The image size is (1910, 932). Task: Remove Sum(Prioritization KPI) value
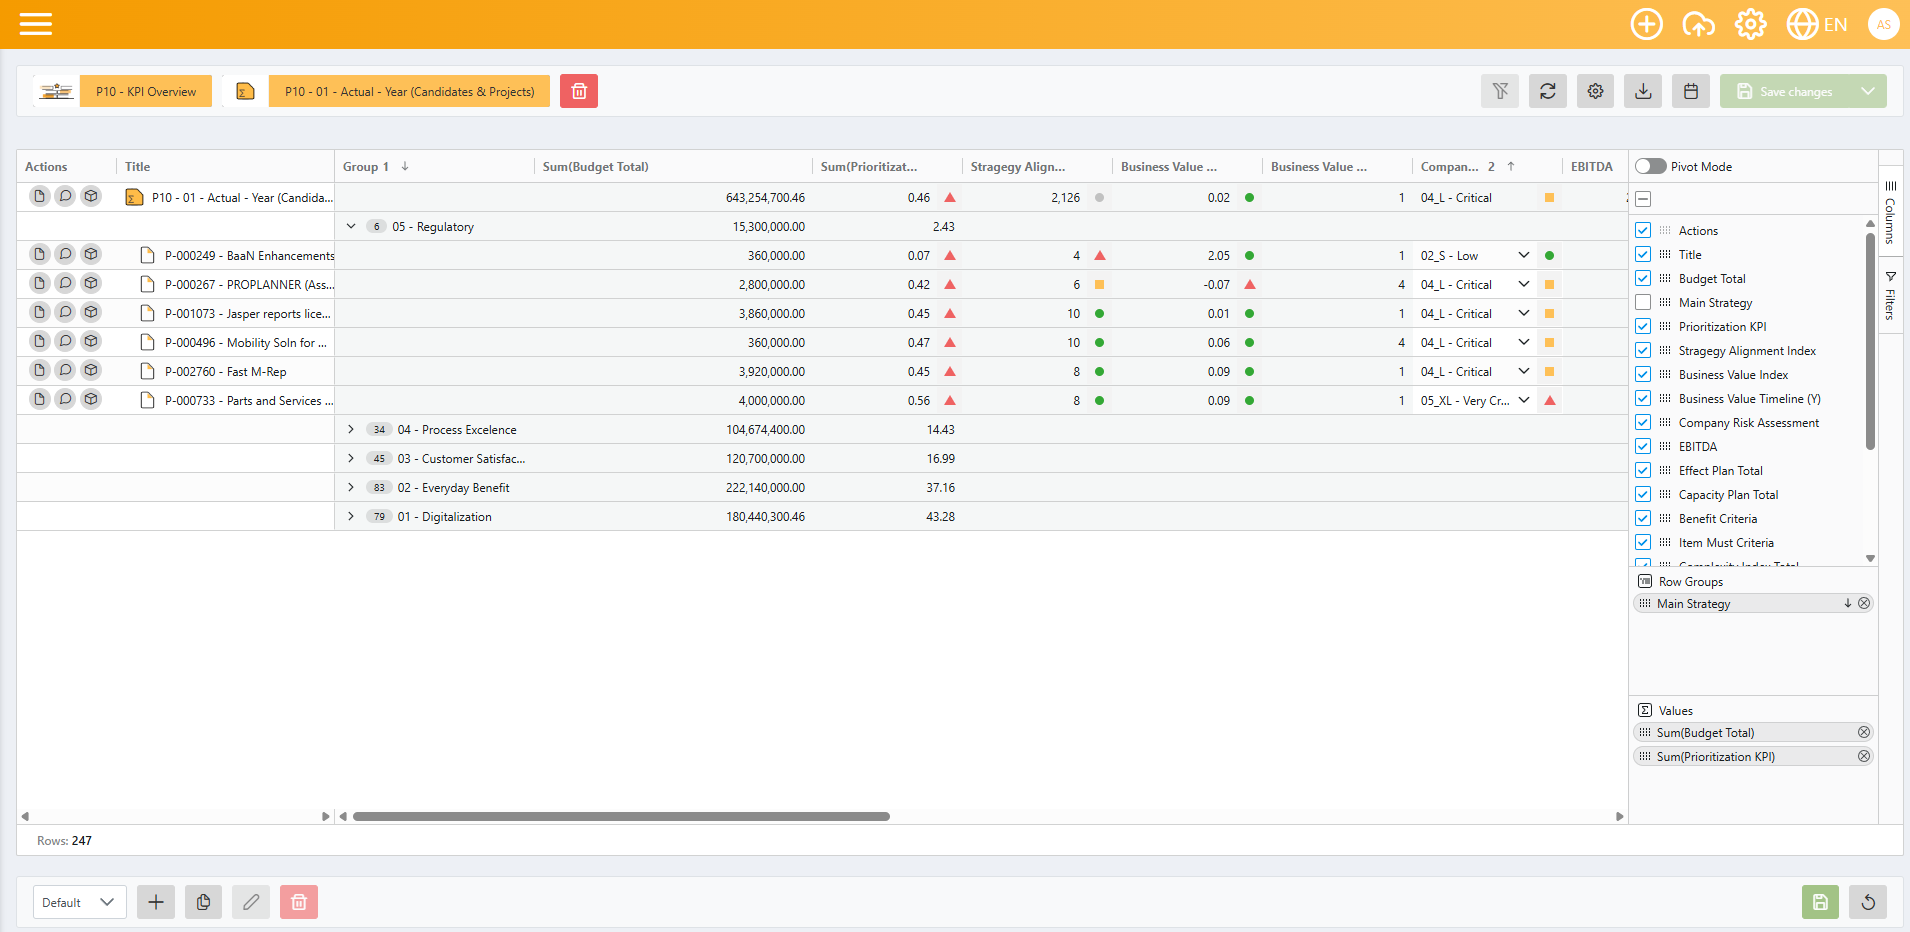pyautogui.click(x=1864, y=756)
